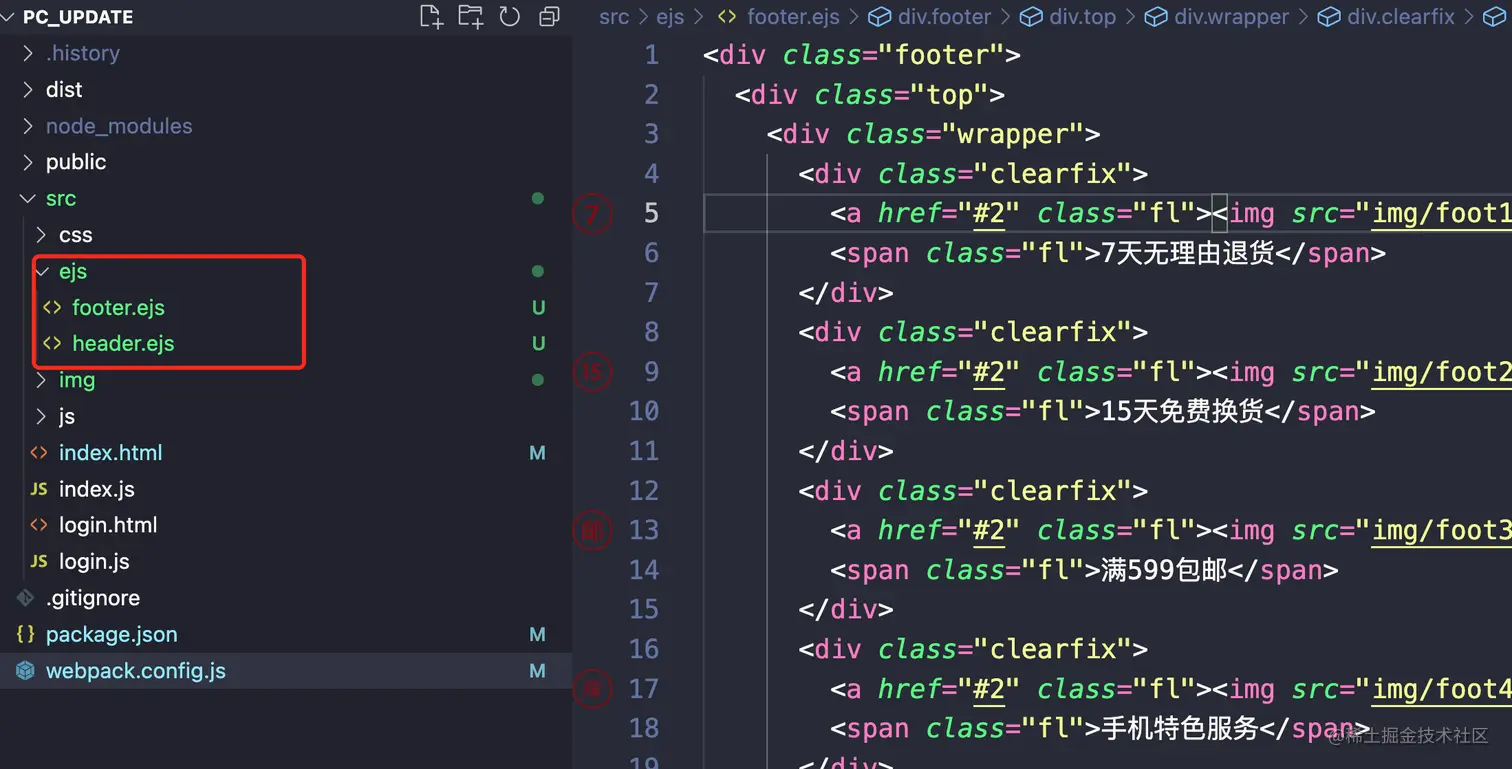
Task: Follow the img/foot2 link on line 9
Action: coord(1441,372)
